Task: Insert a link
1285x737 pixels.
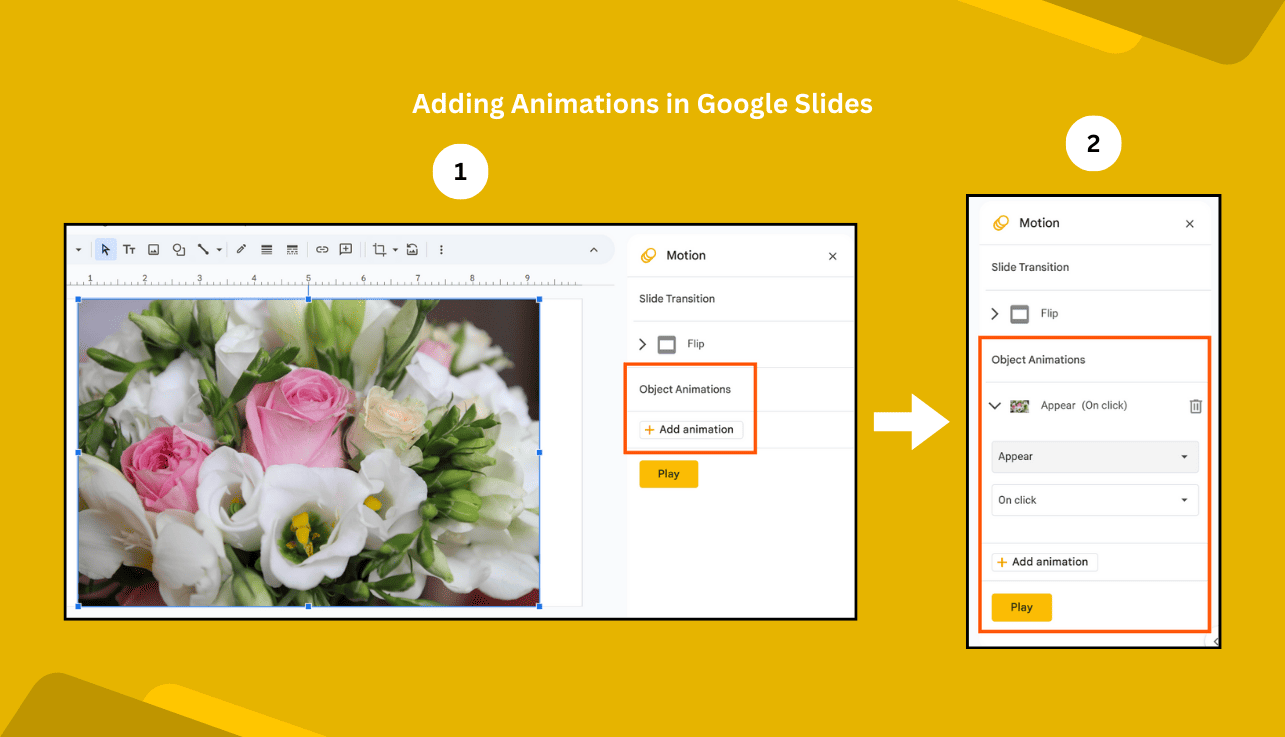Action: (x=322, y=249)
